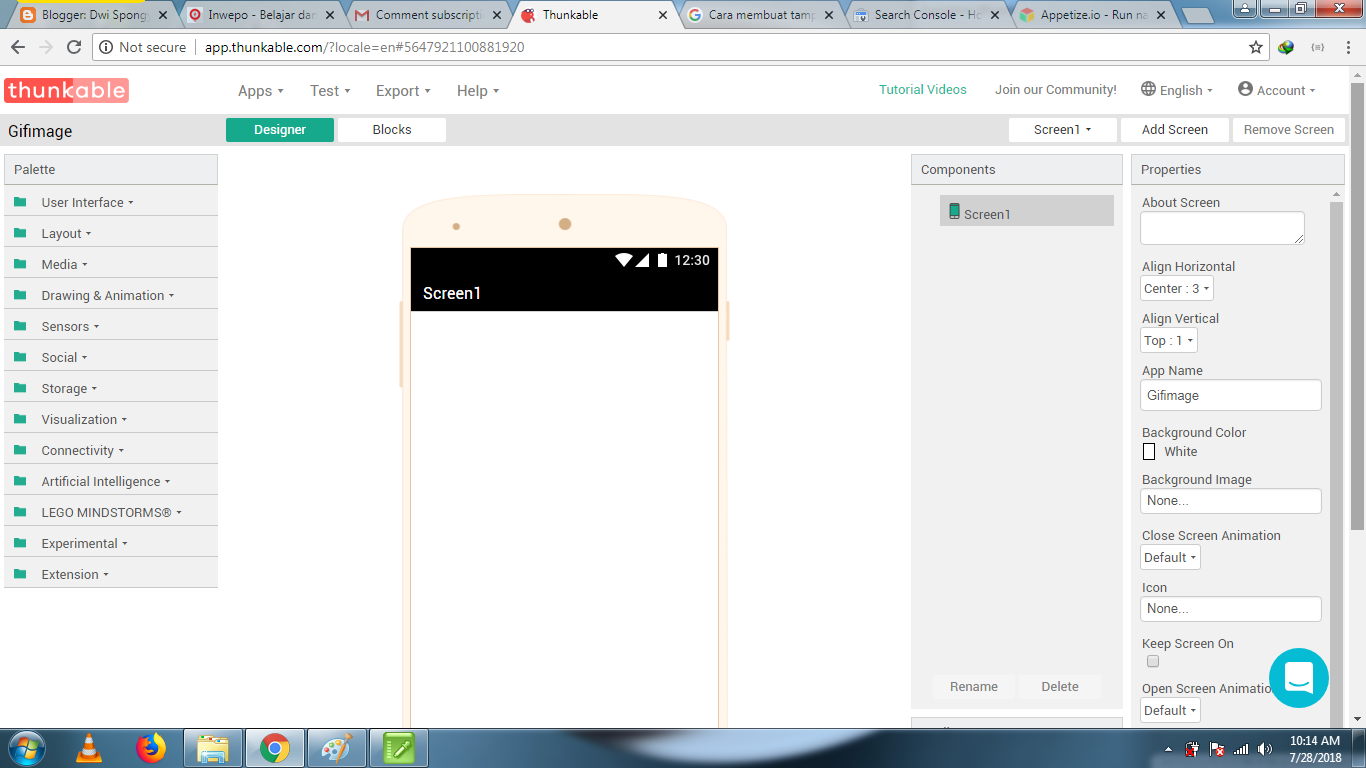Screen dimensions: 1366x768
Task: Switch to the Appetize.io browser tab
Action: tap(1092, 15)
